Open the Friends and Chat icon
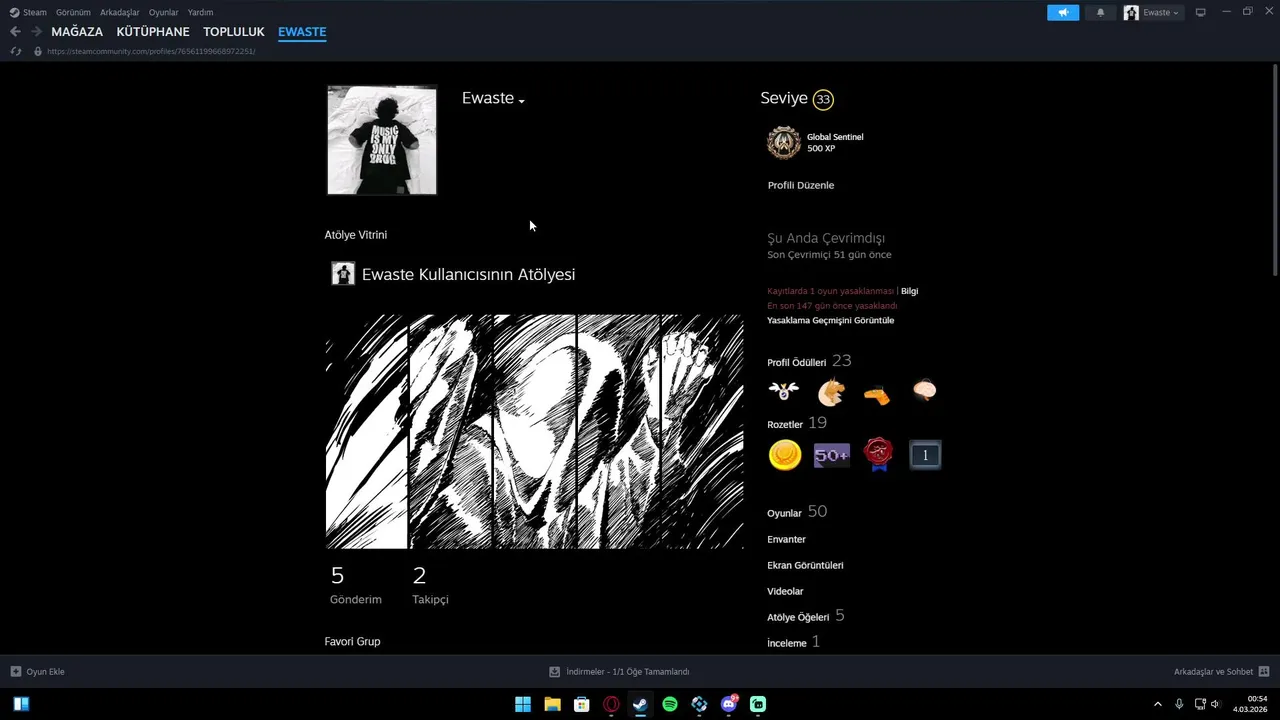Image resolution: width=1280 pixels, height=720 pixels. click(x=1264, y=671)
